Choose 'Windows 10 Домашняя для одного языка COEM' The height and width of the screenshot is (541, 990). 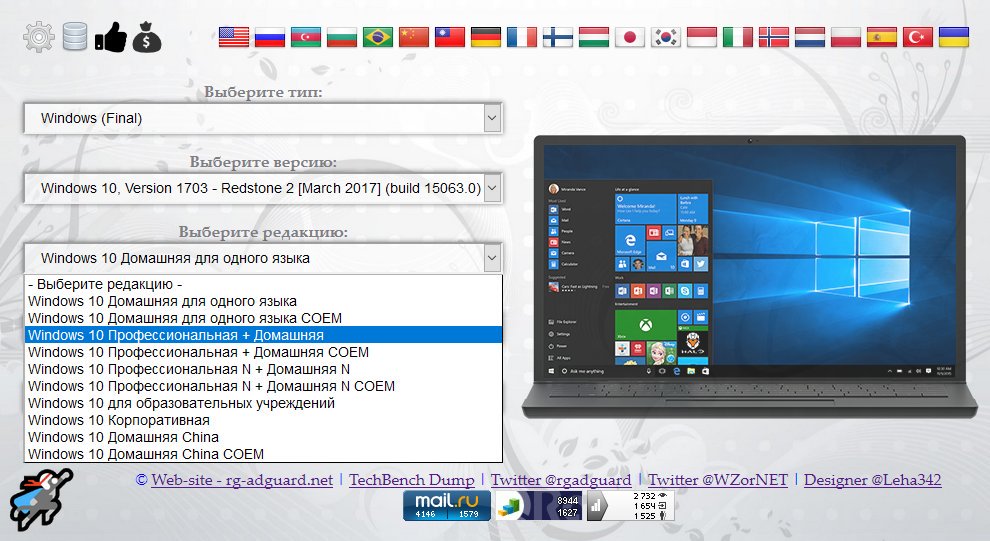pos(263,318)
